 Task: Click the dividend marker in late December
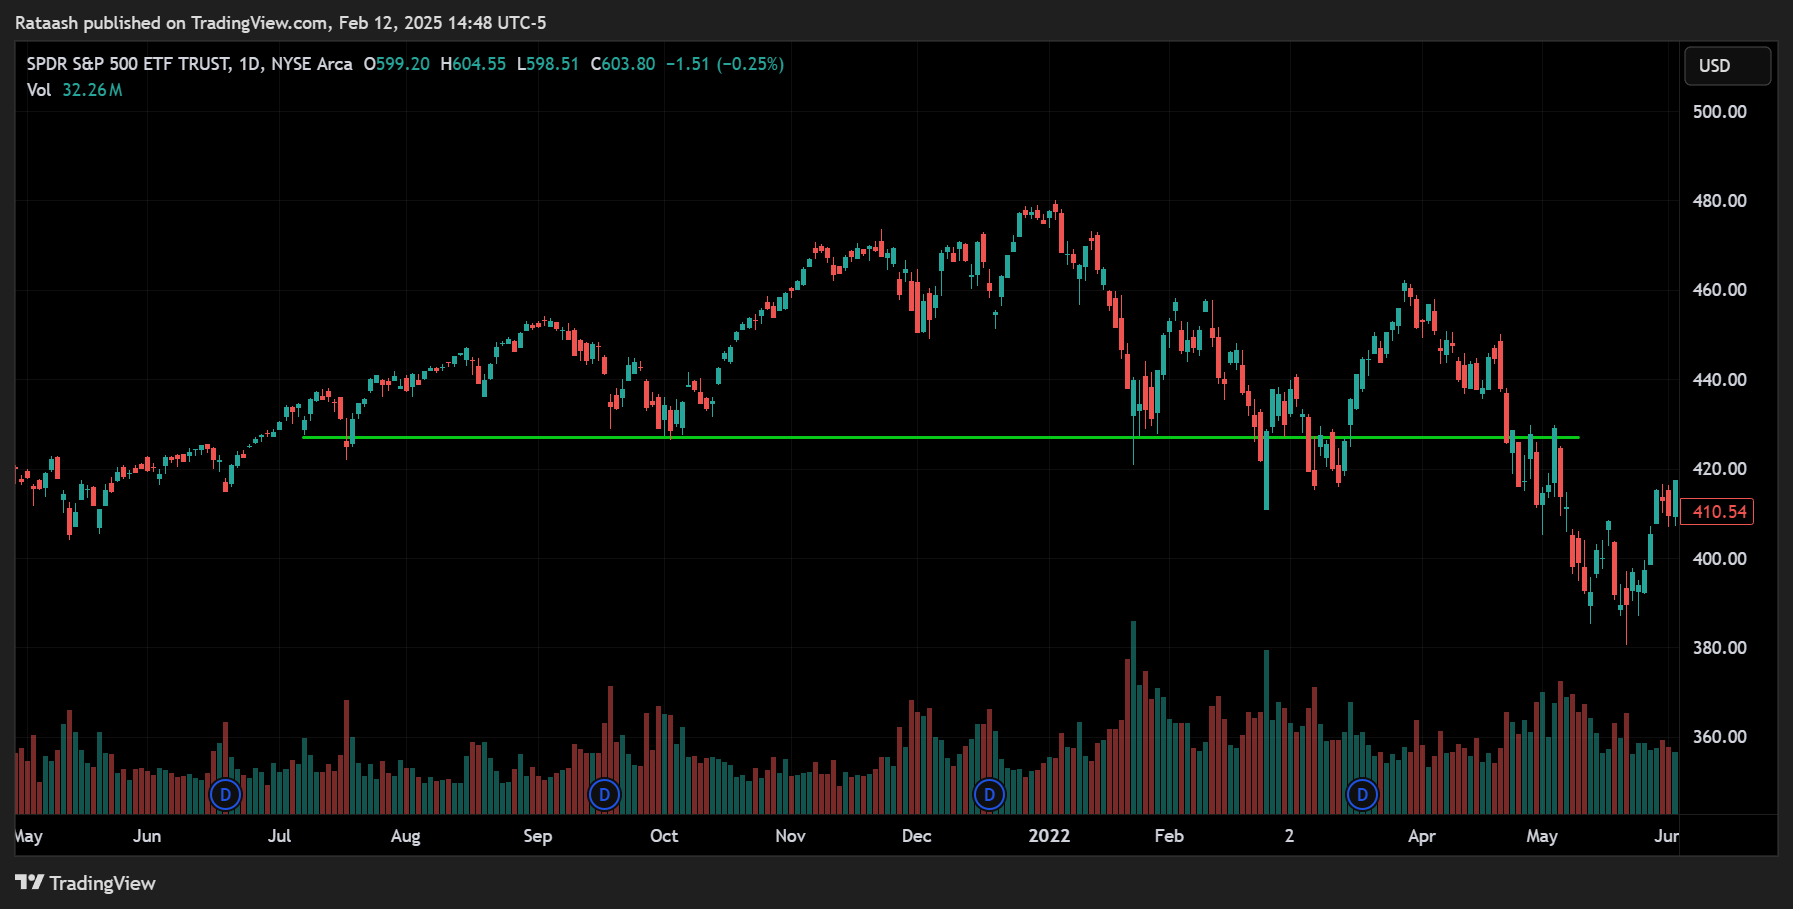click(x=989, y=795)
